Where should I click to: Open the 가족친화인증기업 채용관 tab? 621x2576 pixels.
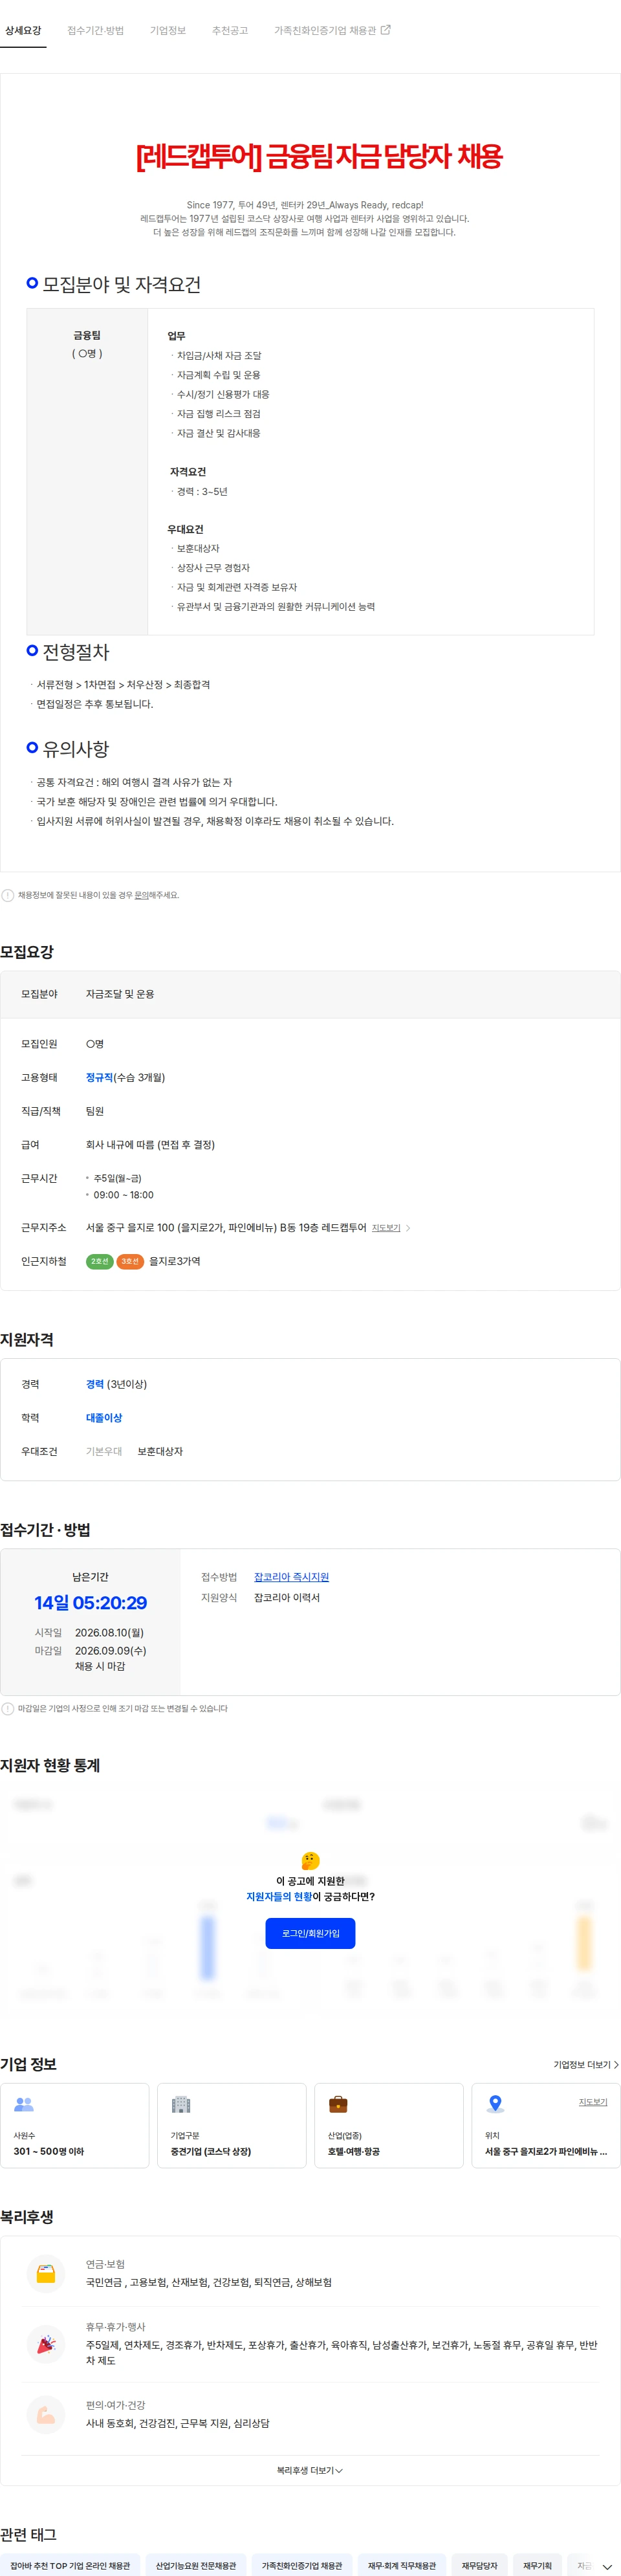pos(325,31)
